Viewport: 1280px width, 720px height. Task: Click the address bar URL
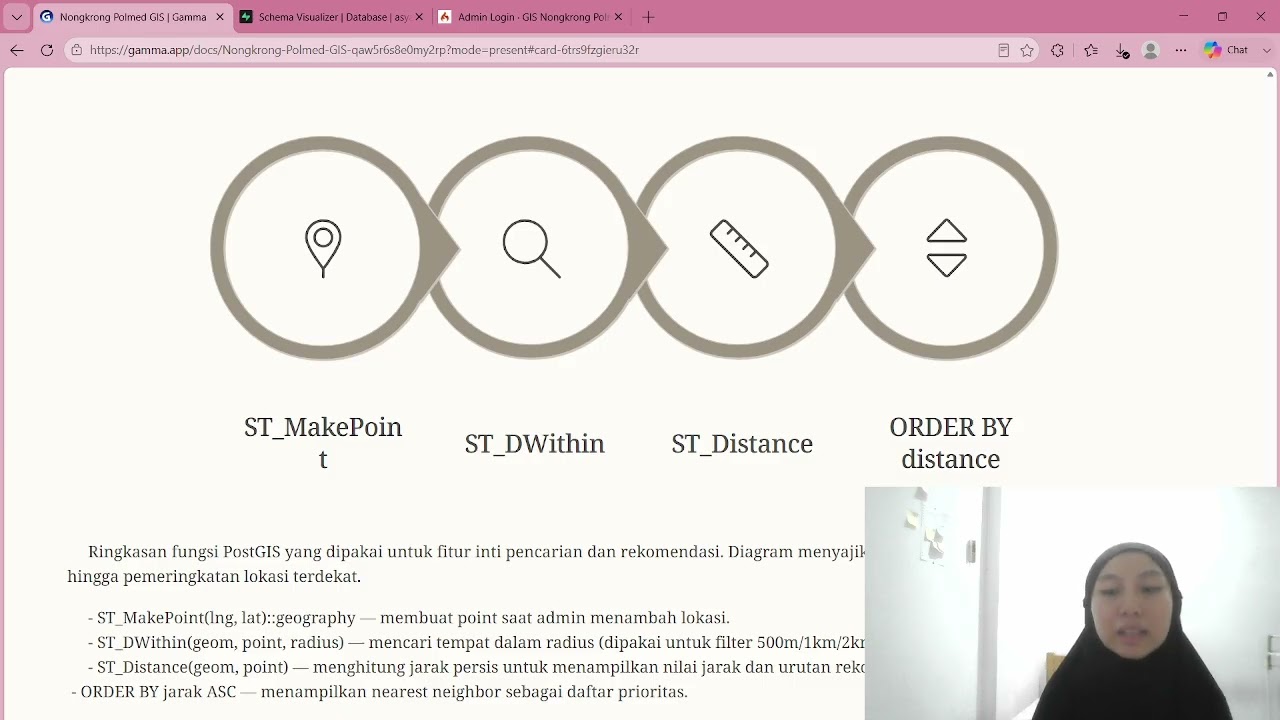364,50
